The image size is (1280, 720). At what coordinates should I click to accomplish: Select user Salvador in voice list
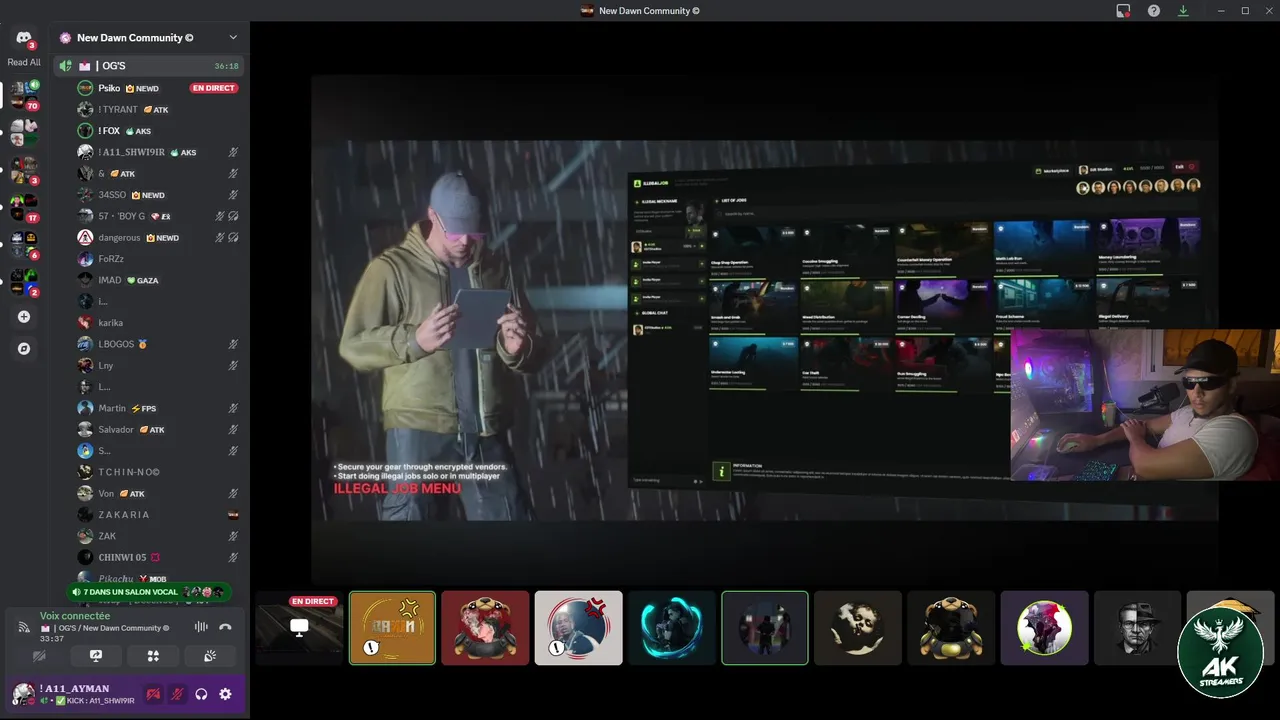(116, 430)
